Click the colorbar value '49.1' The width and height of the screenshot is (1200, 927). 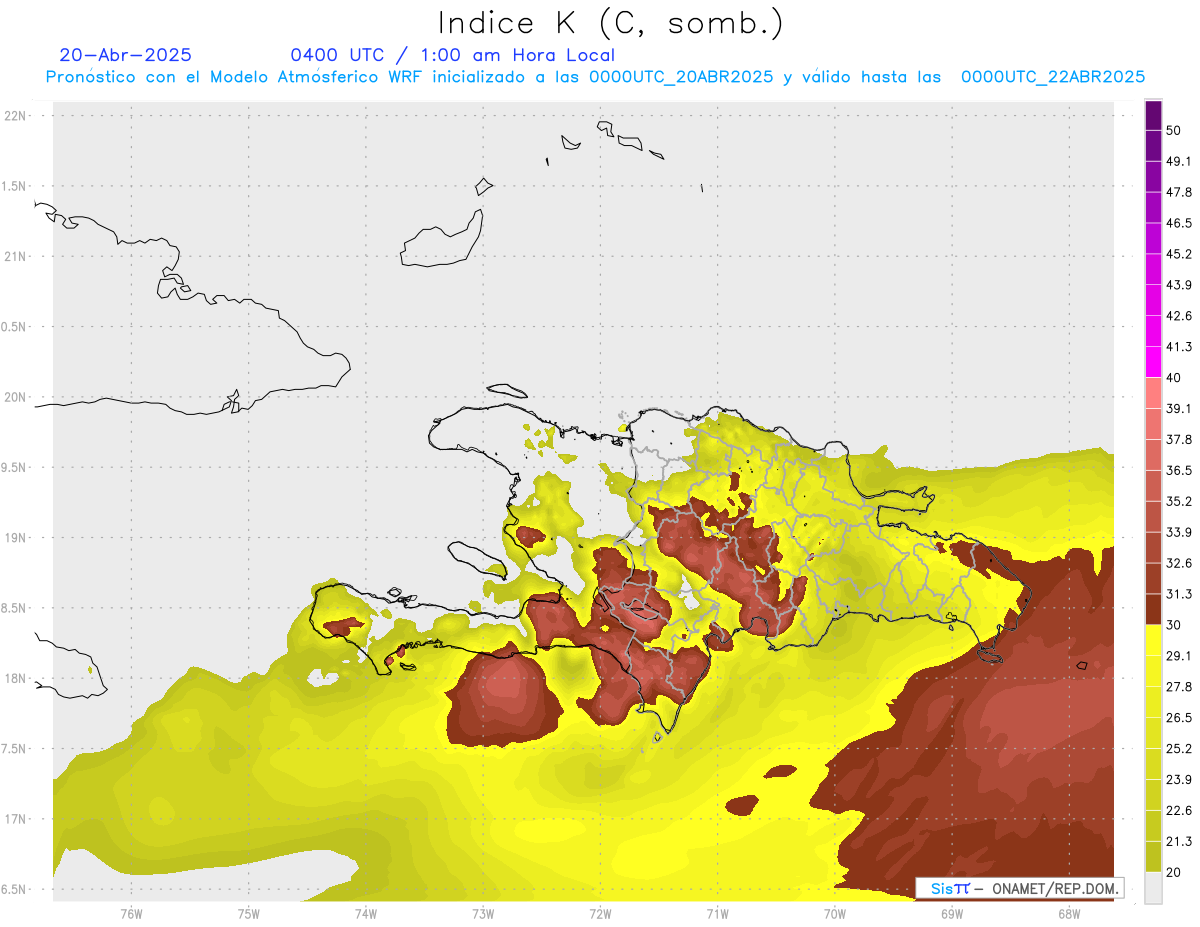coord(1179,161)
